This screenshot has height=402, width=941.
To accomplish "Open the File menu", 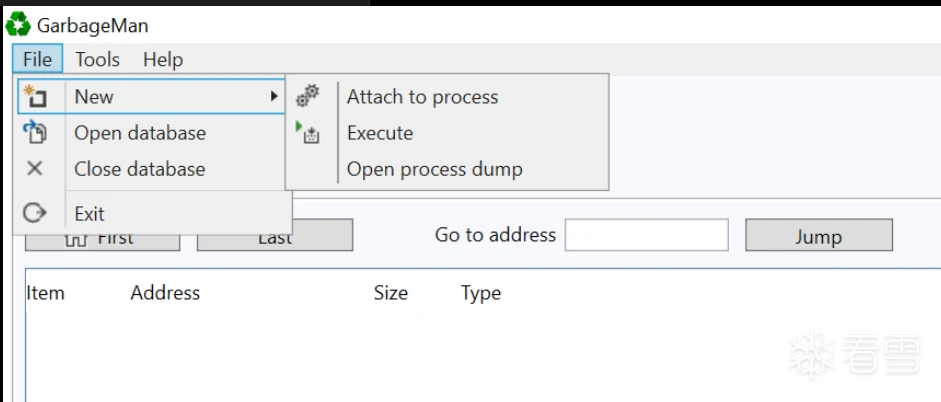I will [x=37, y=59].
